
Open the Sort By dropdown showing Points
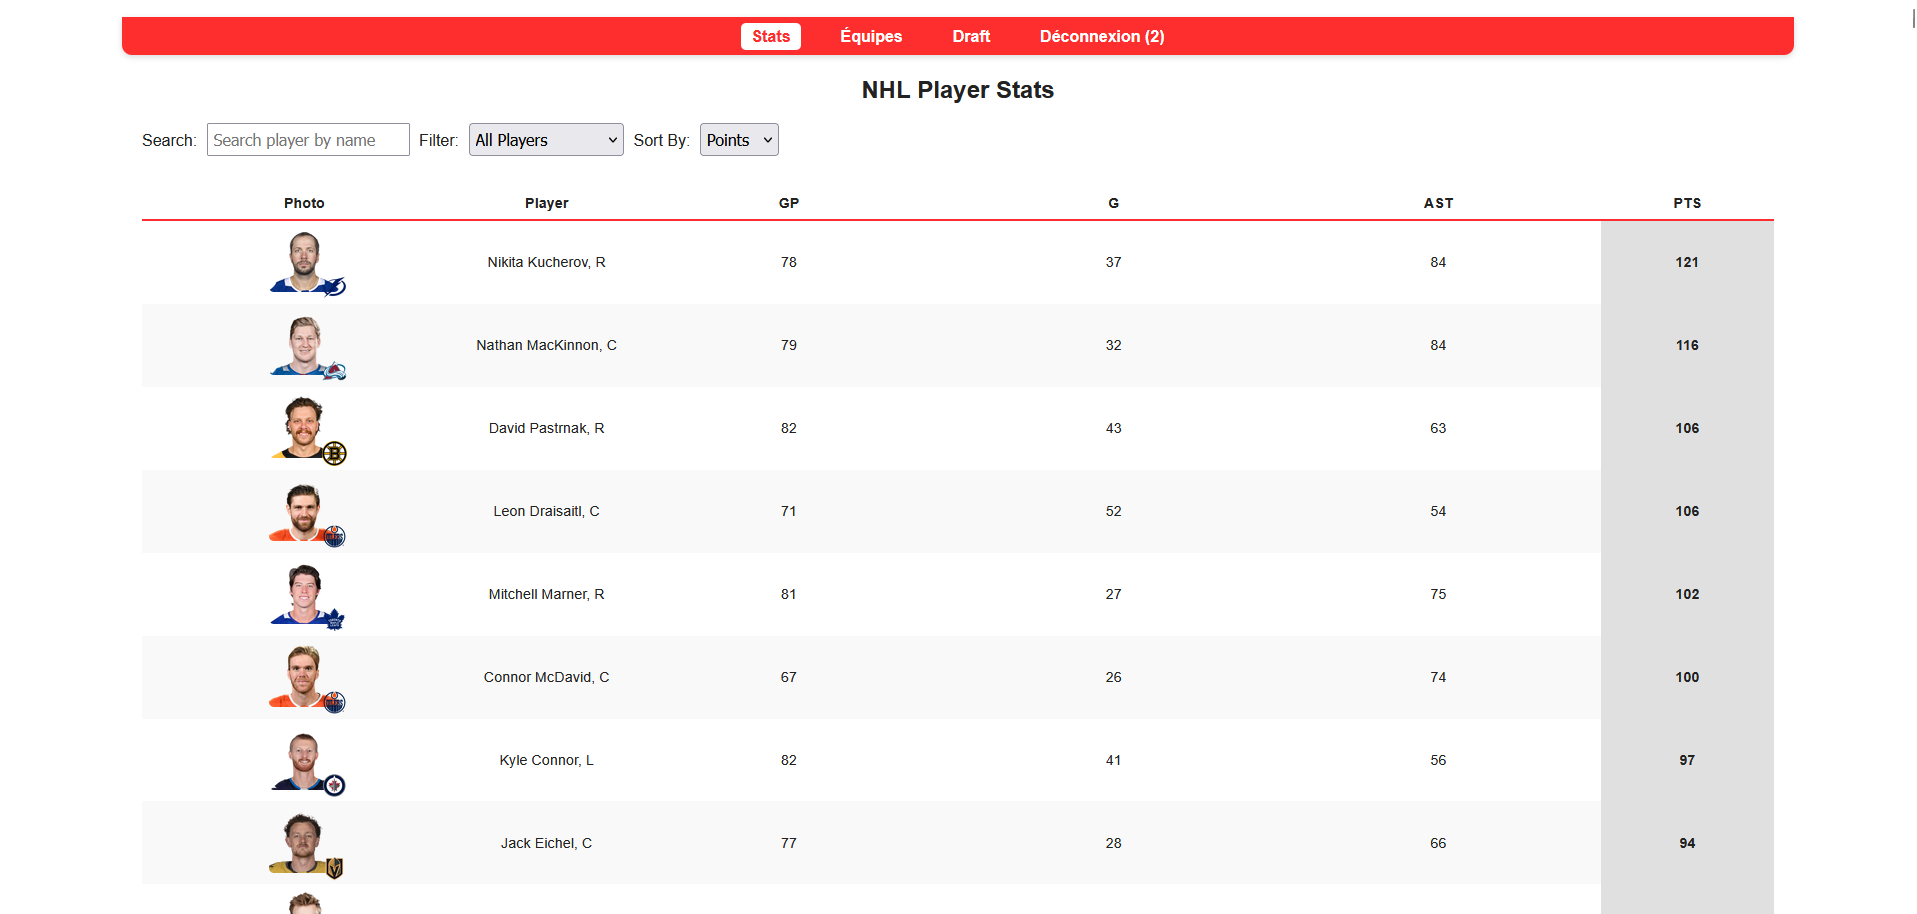738,139
